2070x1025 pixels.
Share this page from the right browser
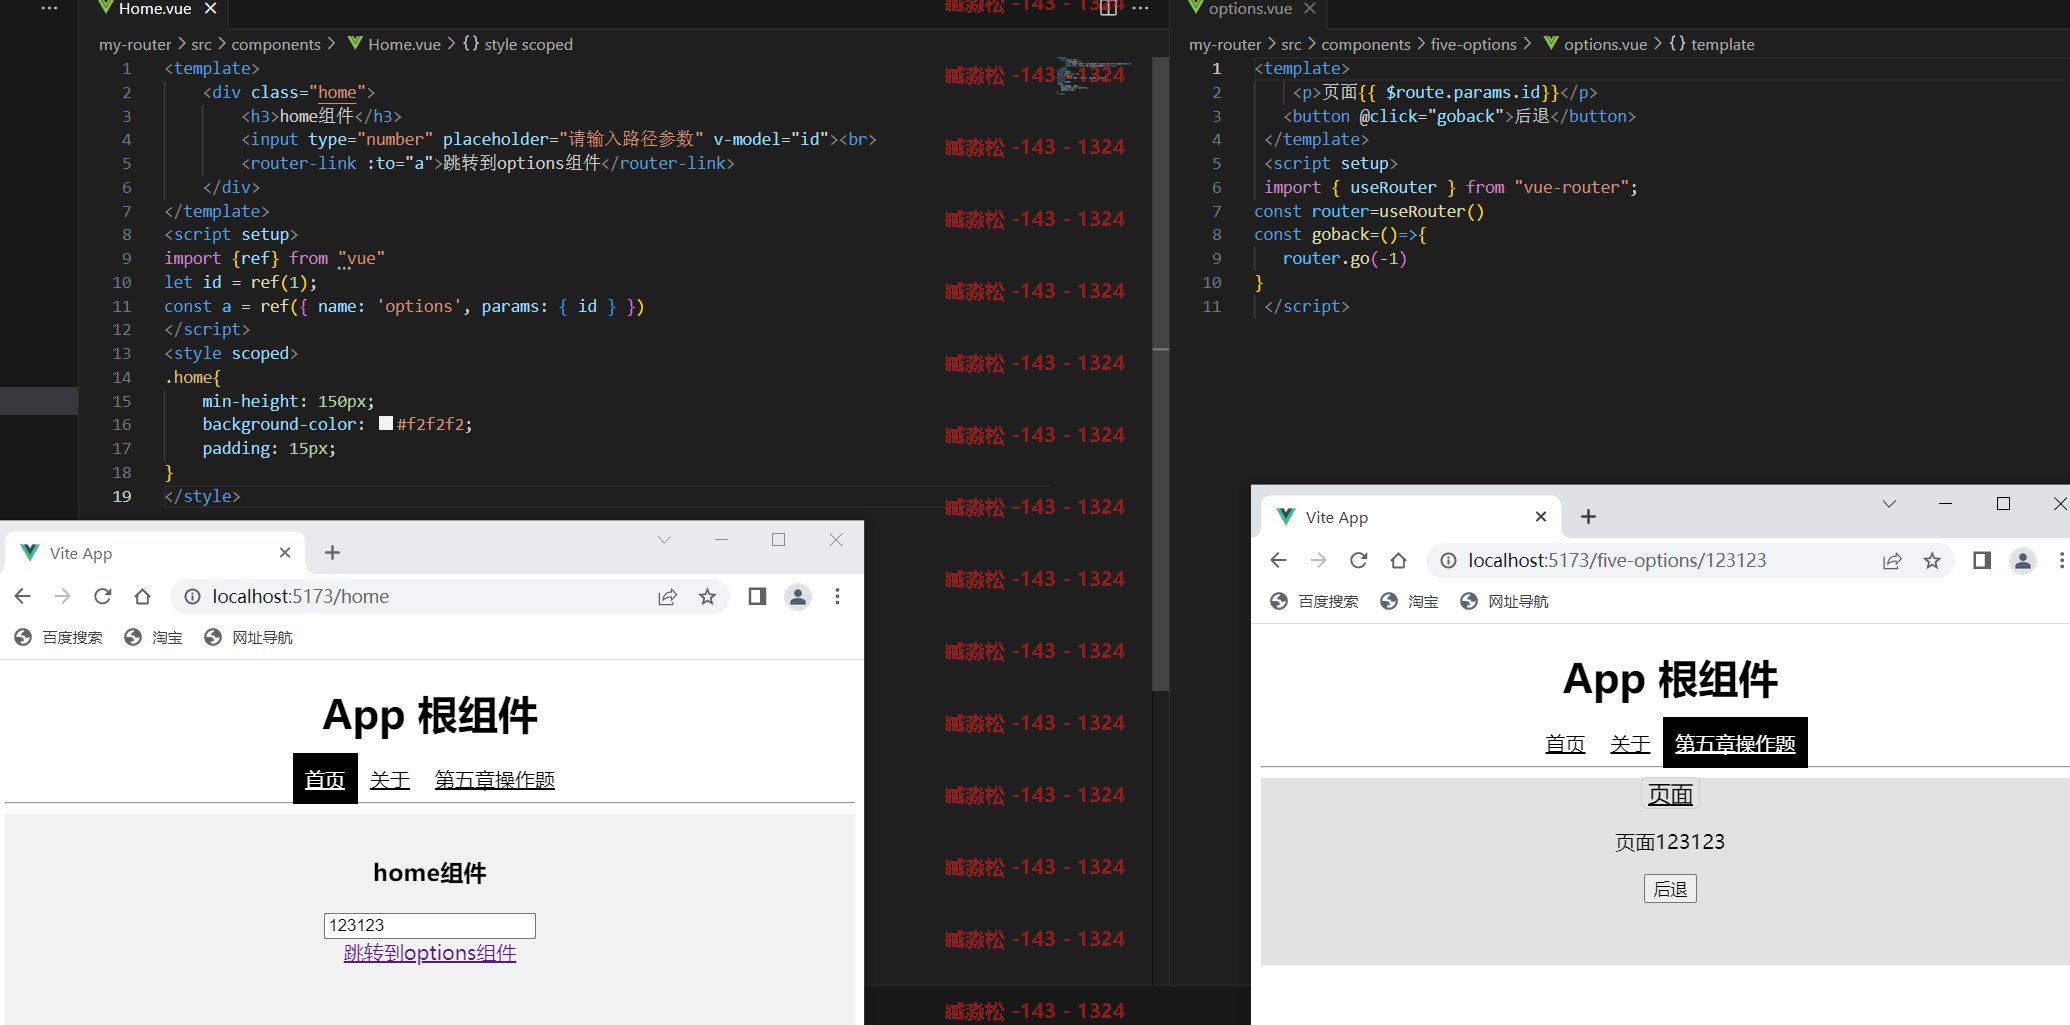1892,561
